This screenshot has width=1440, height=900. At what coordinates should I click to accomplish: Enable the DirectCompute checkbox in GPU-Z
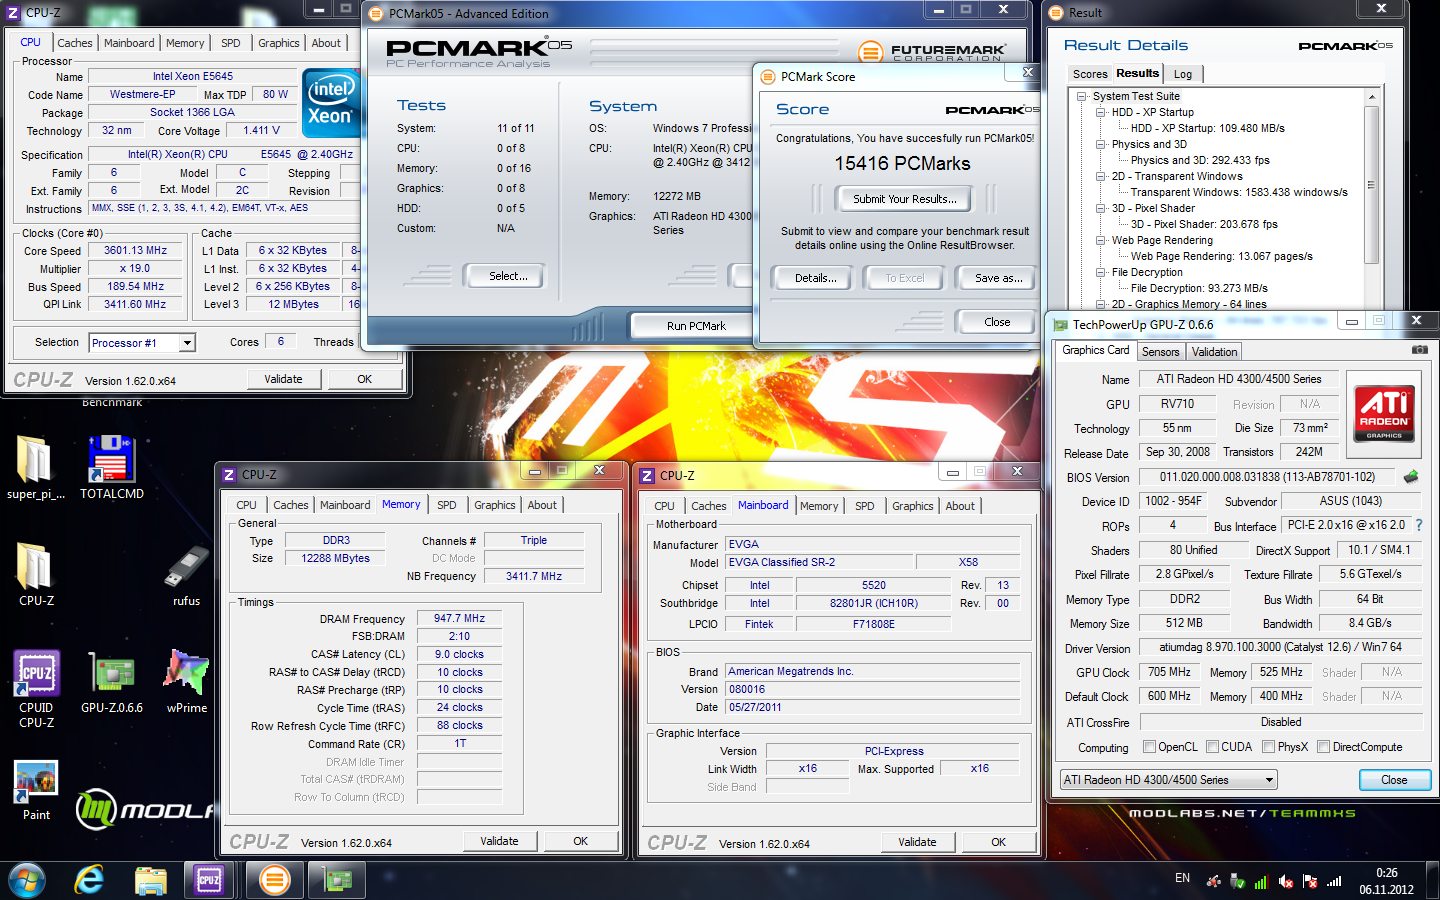click(1323, 747)
